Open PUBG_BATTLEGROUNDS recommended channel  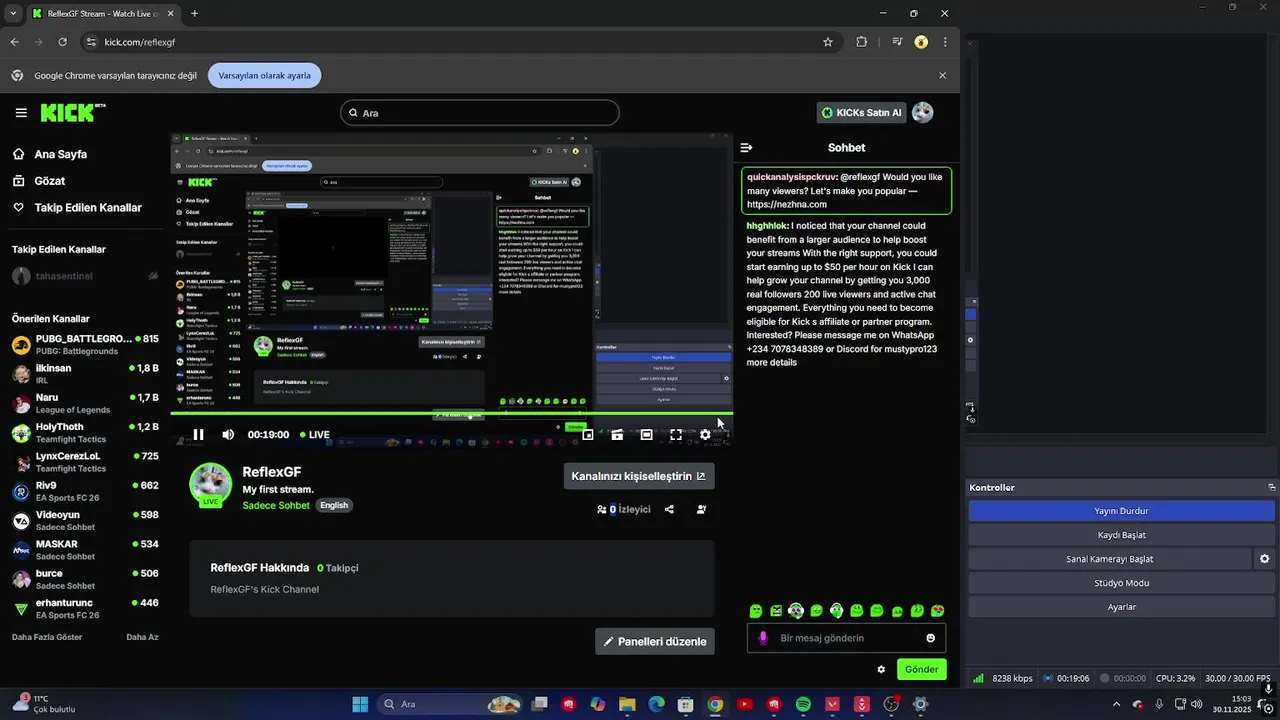pos(85,345)
